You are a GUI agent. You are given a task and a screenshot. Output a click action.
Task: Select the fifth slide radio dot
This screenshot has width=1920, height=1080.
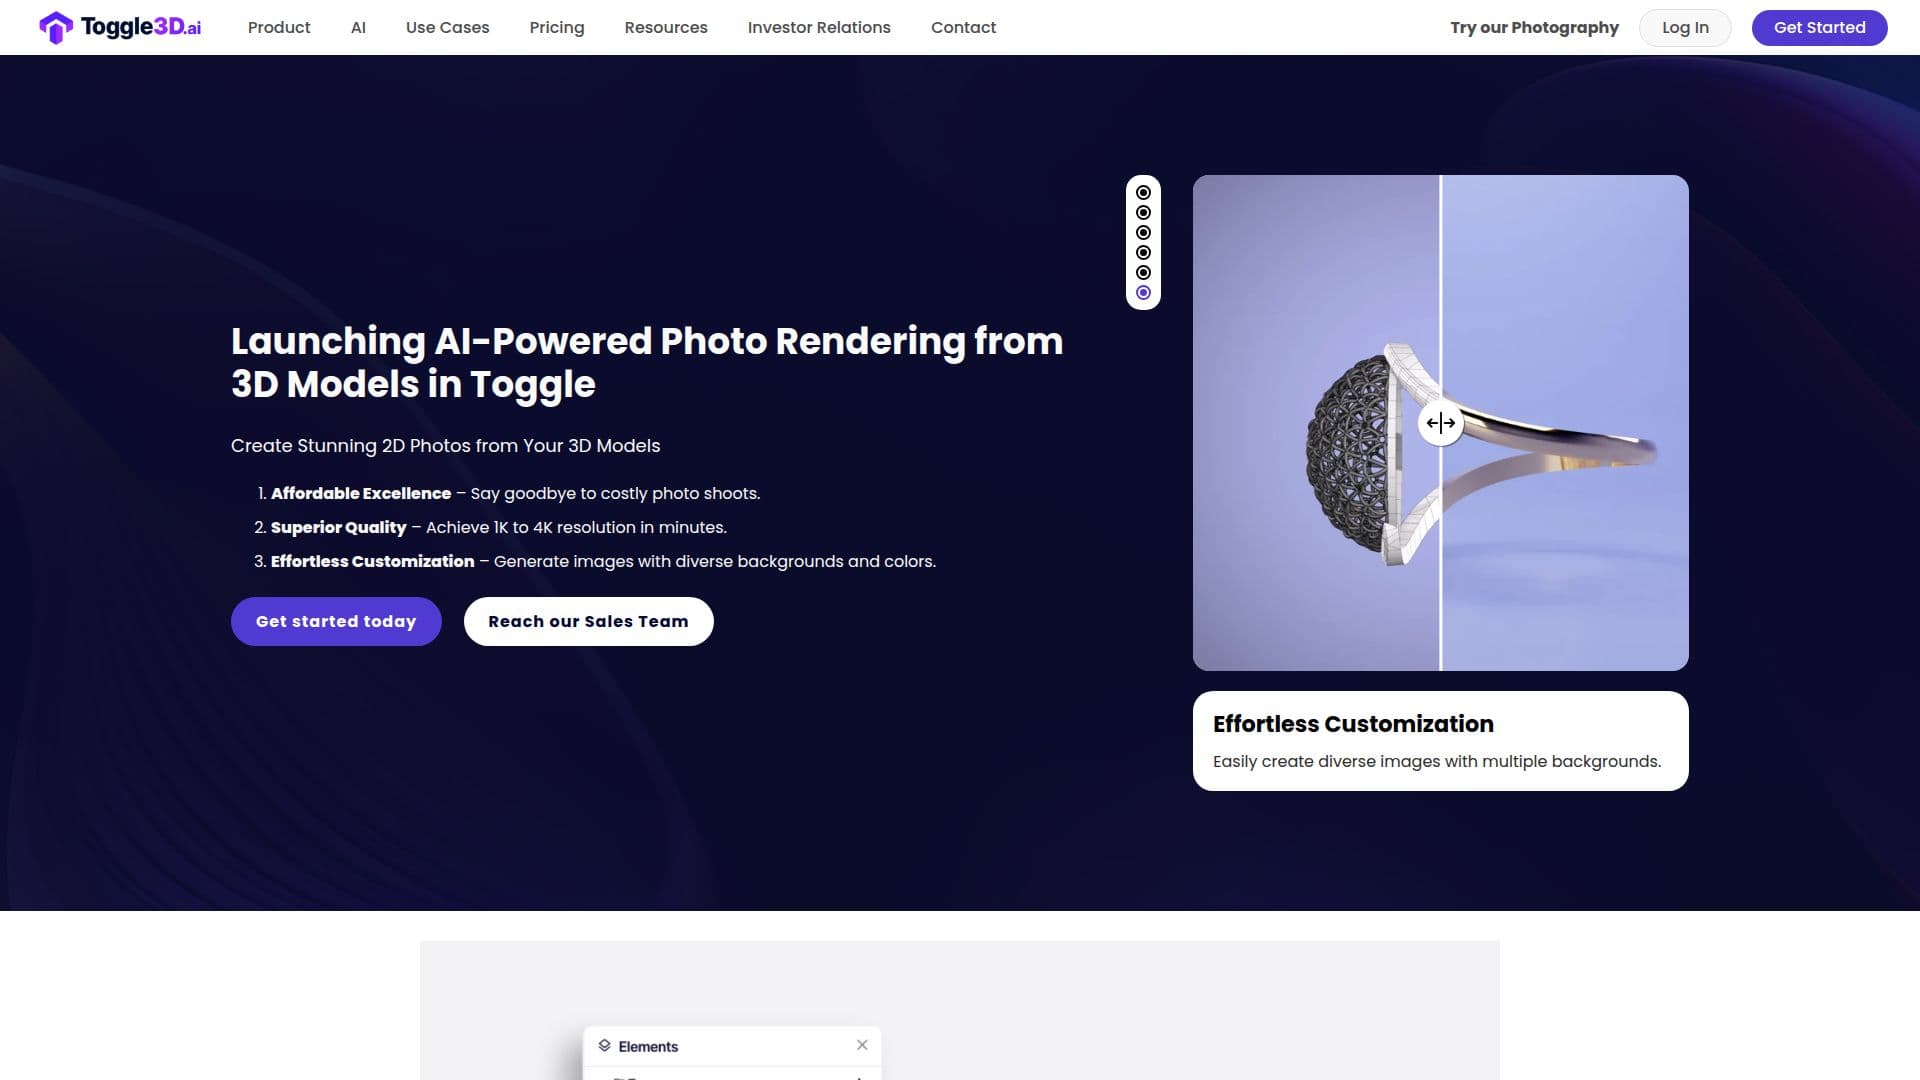[1143, 272]
